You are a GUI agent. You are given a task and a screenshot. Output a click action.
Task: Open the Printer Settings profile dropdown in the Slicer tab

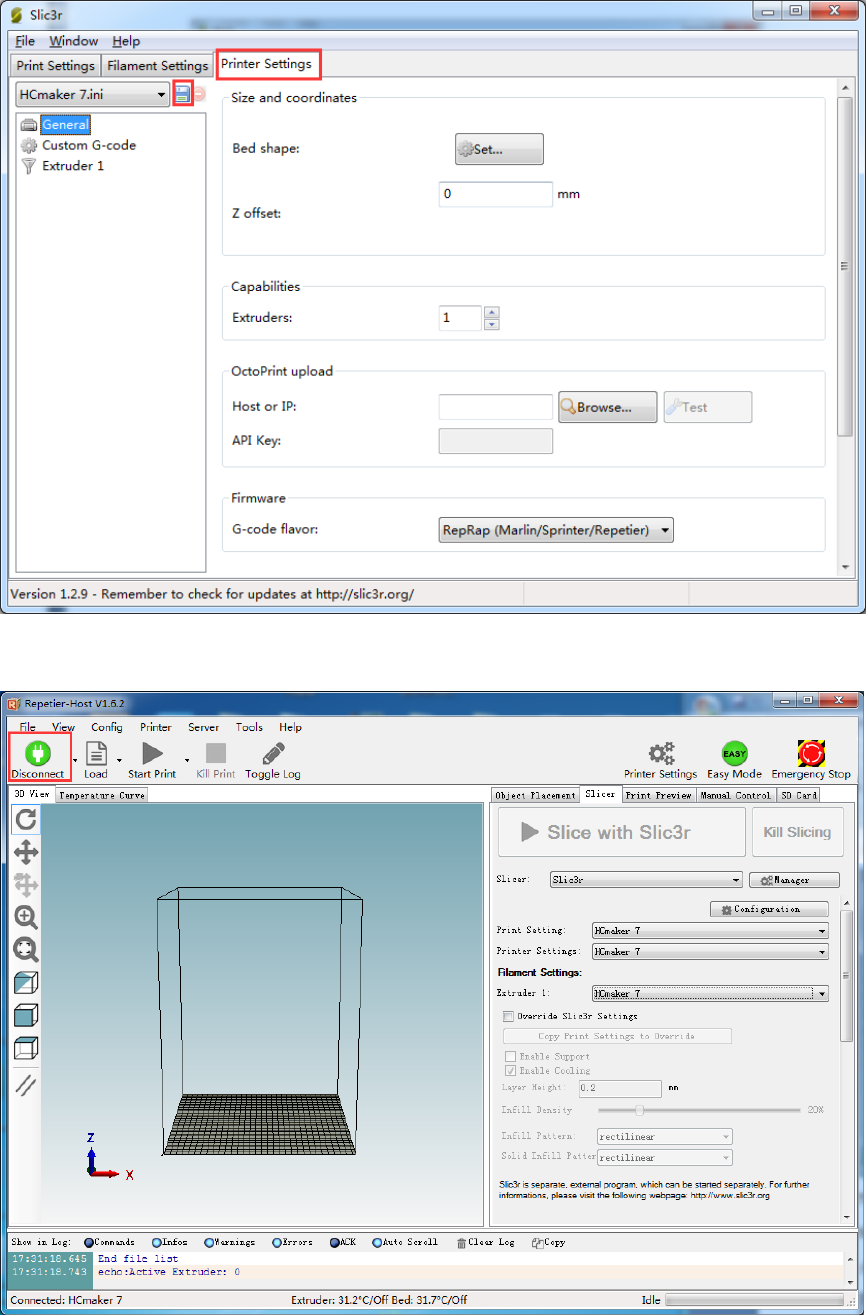(710, 952)
